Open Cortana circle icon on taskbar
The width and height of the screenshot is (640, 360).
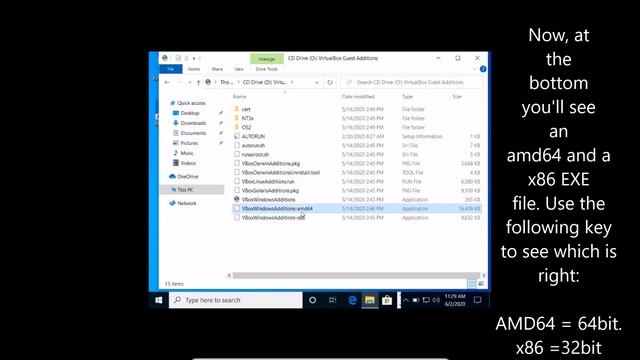click(x=313, y=300)
